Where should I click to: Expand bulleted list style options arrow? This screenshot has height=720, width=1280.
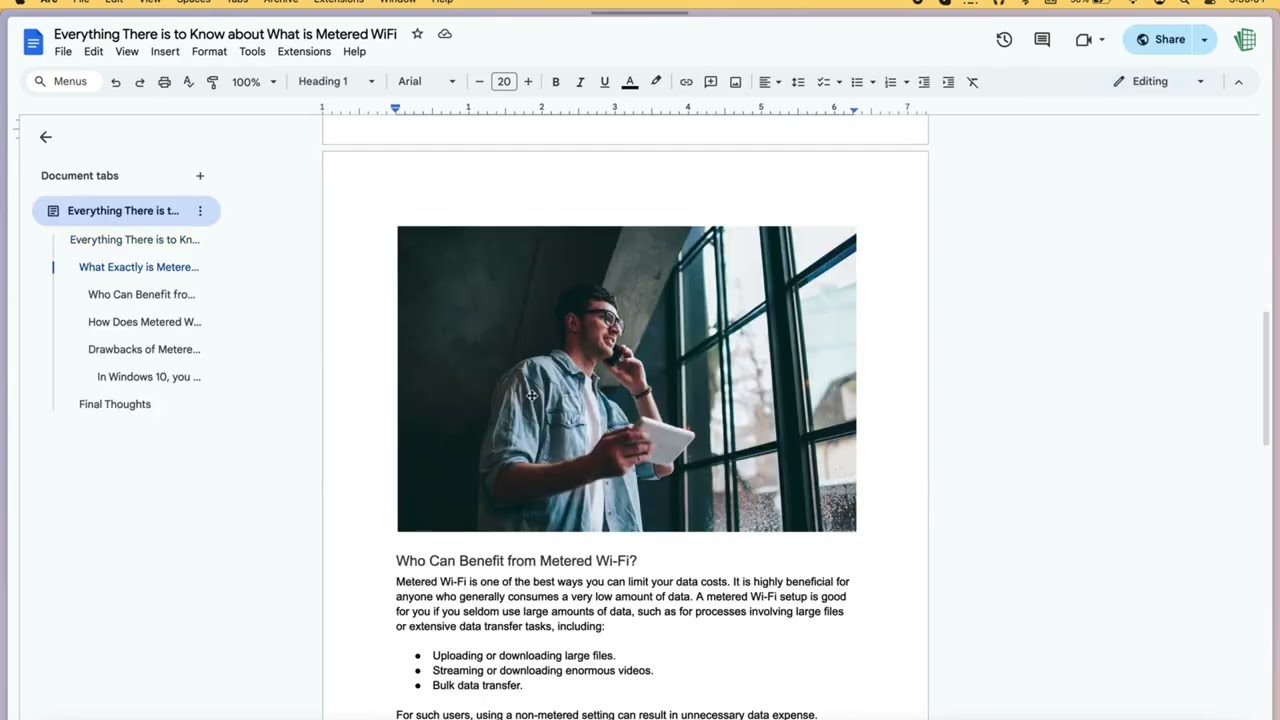coord(873,82)
